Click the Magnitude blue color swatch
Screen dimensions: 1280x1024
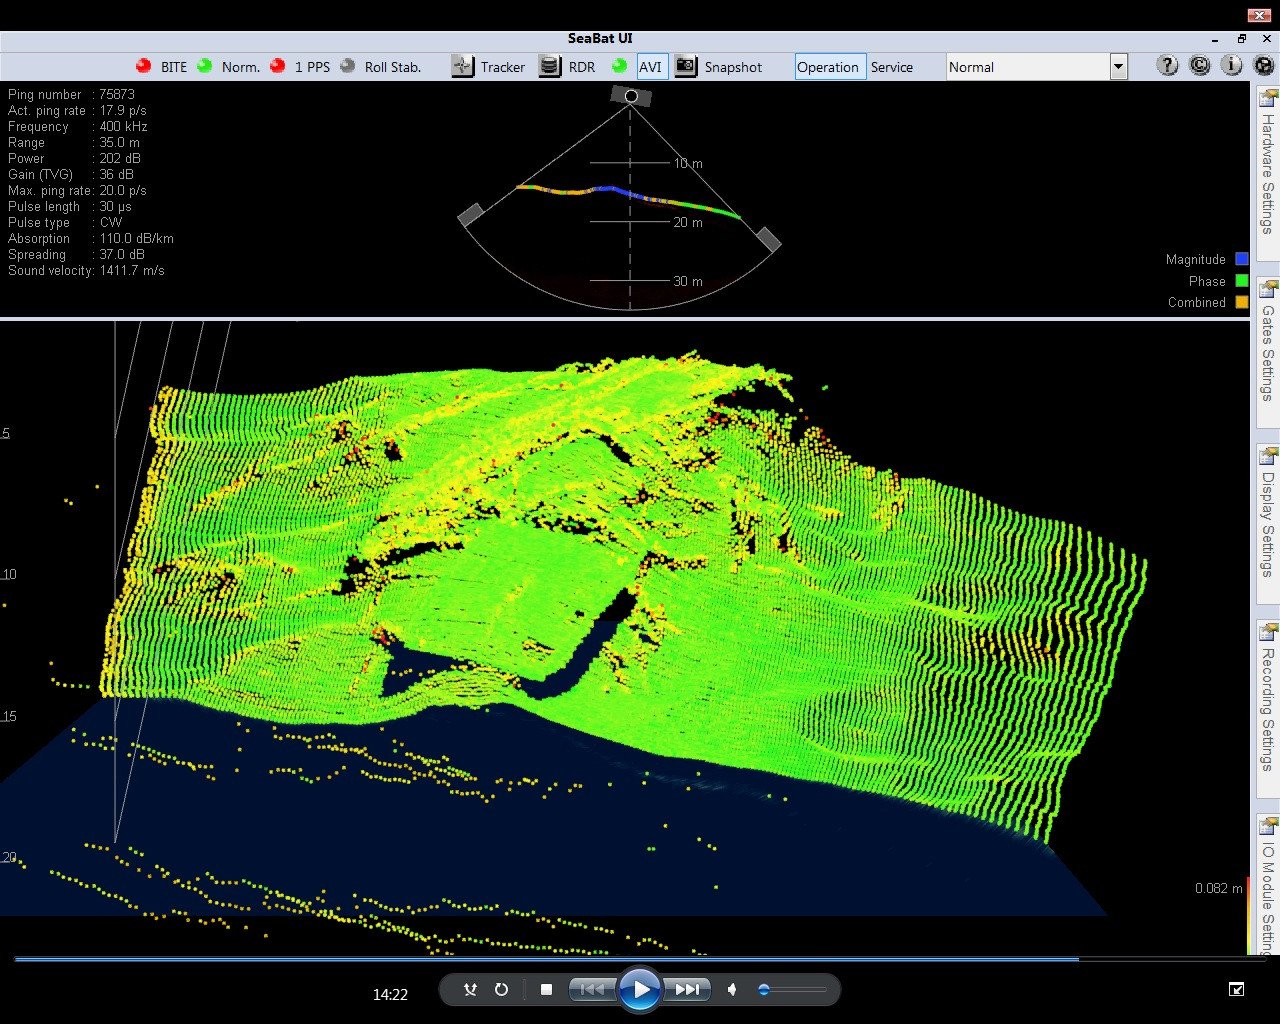pos(1242,259)
